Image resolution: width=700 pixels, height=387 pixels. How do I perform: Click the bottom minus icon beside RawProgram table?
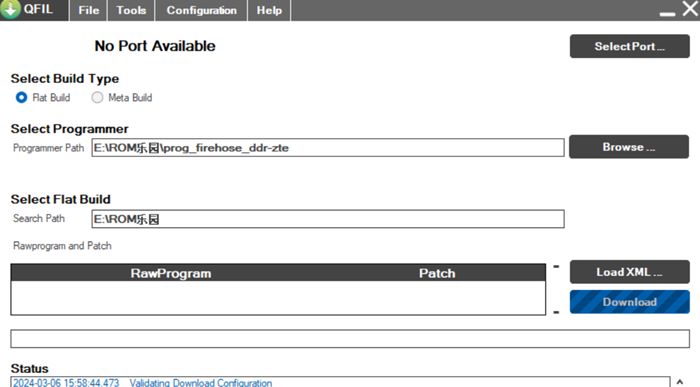tap(556, 312)
